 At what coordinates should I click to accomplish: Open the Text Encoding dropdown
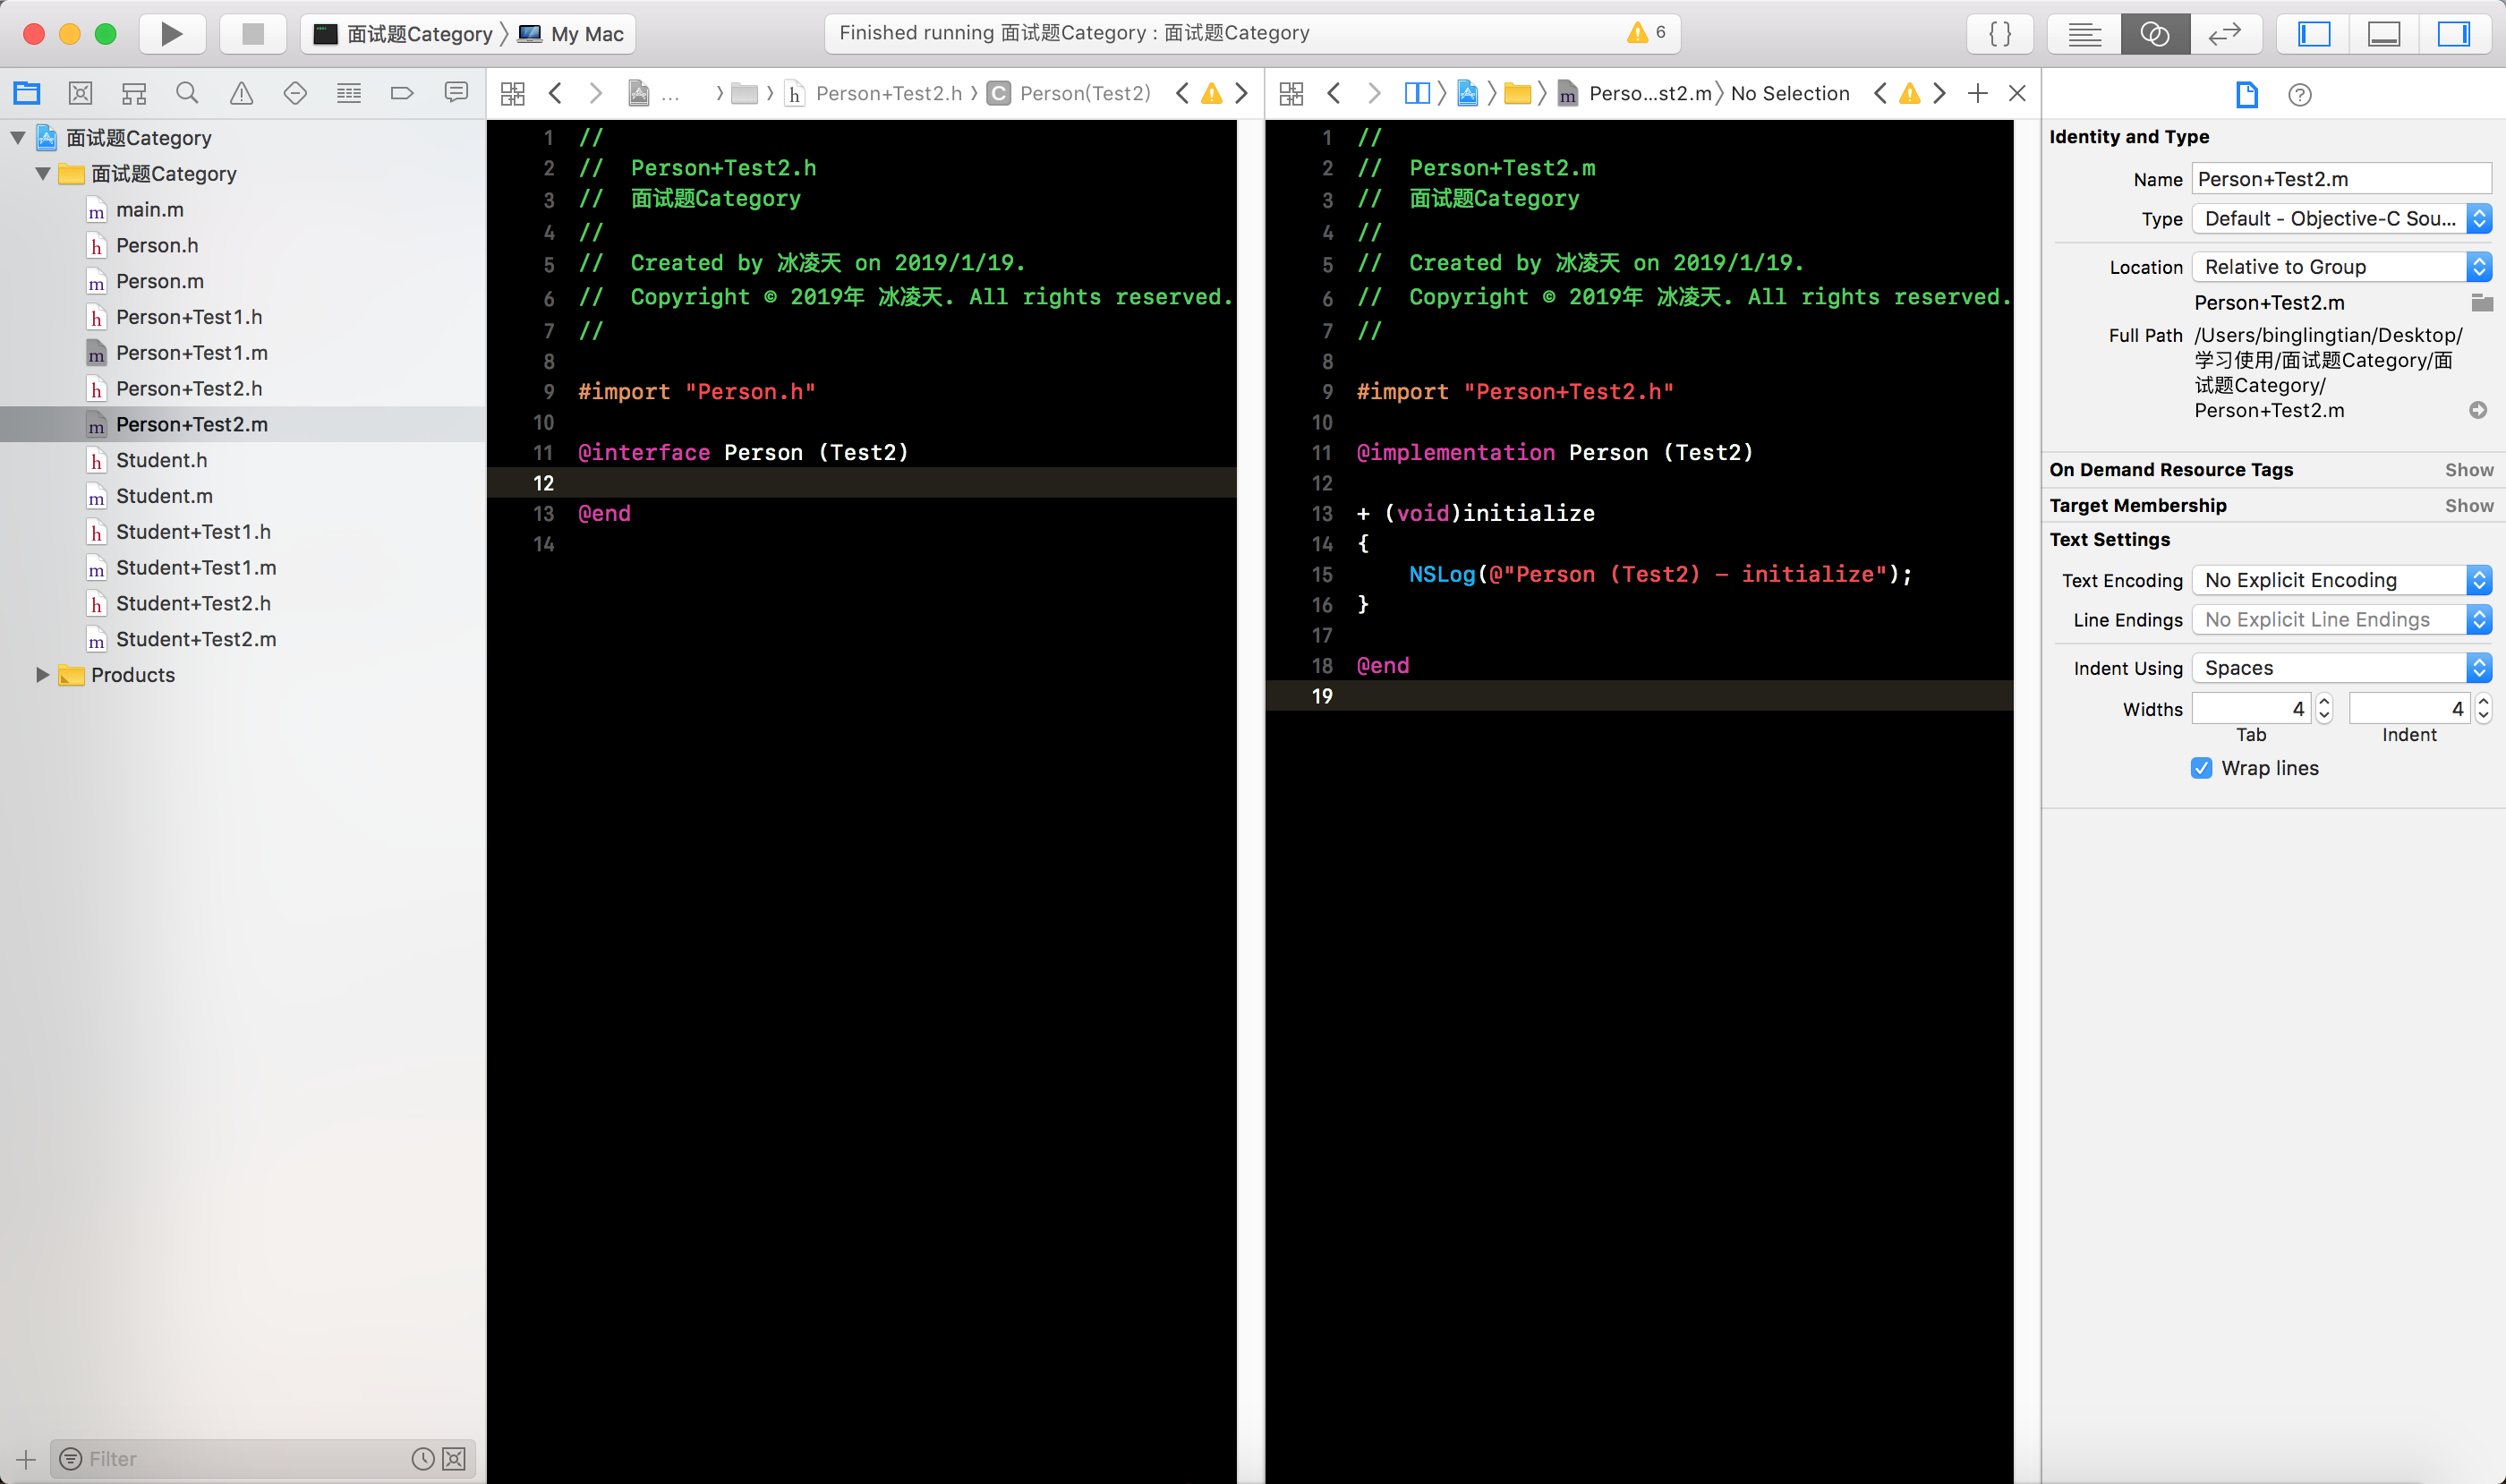2342,580
